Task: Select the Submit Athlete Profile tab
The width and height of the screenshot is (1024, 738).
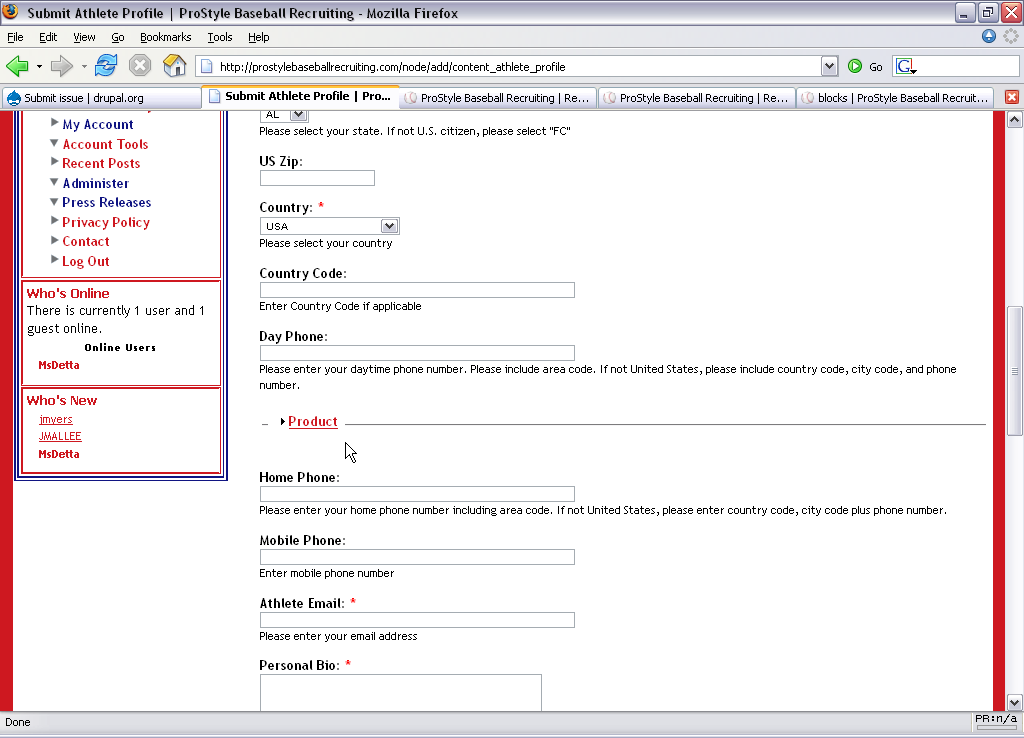Action: (x=300, y=97)
